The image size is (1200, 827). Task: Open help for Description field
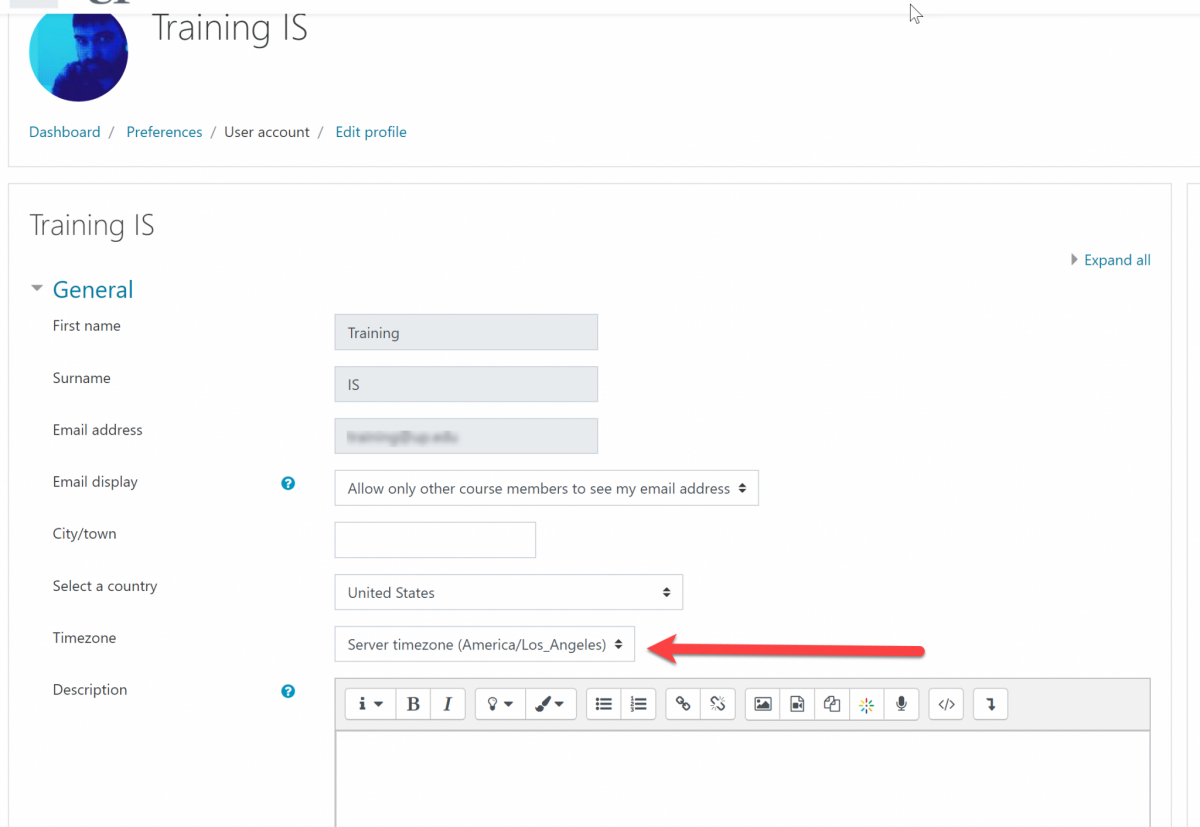pyautogui.click(x=288, y=691)
